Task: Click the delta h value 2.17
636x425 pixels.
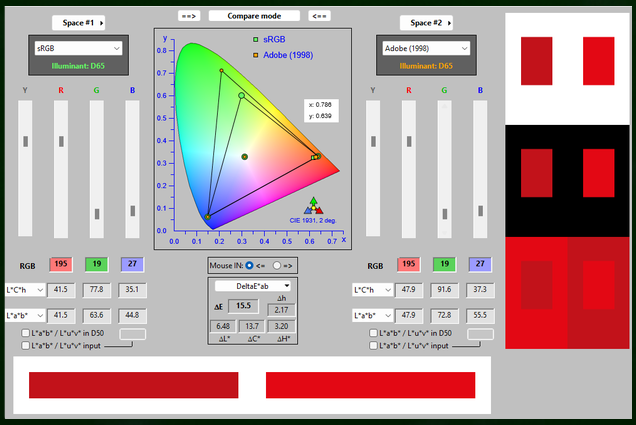Action: click(281, 310)
